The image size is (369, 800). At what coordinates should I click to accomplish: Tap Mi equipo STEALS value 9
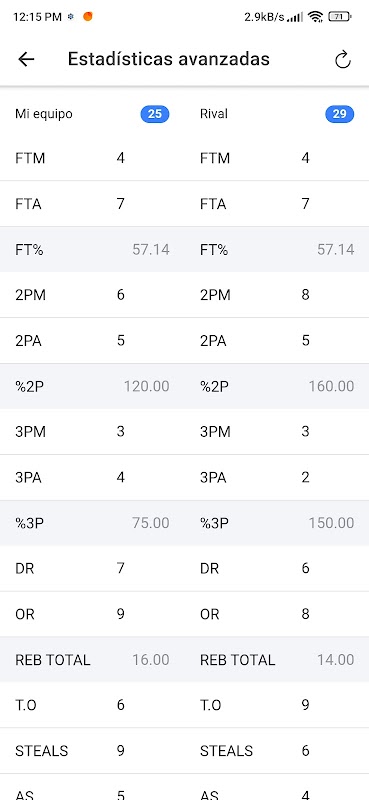pos(120,751)
